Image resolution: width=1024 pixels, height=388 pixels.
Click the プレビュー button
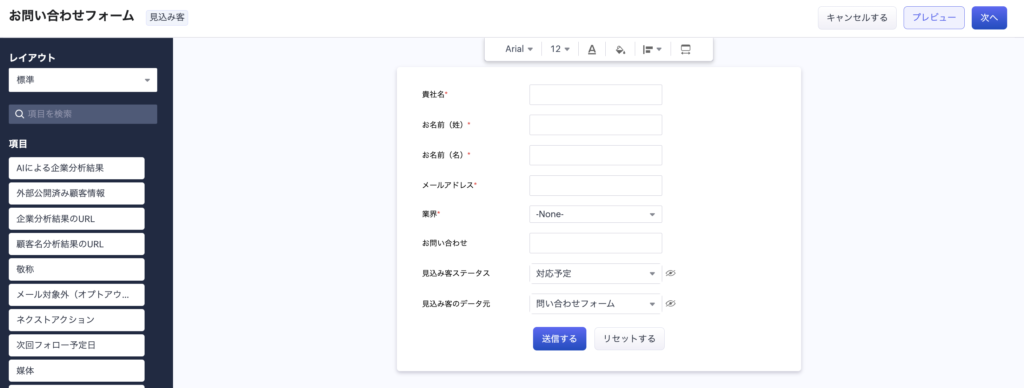[x=934, y=18]
